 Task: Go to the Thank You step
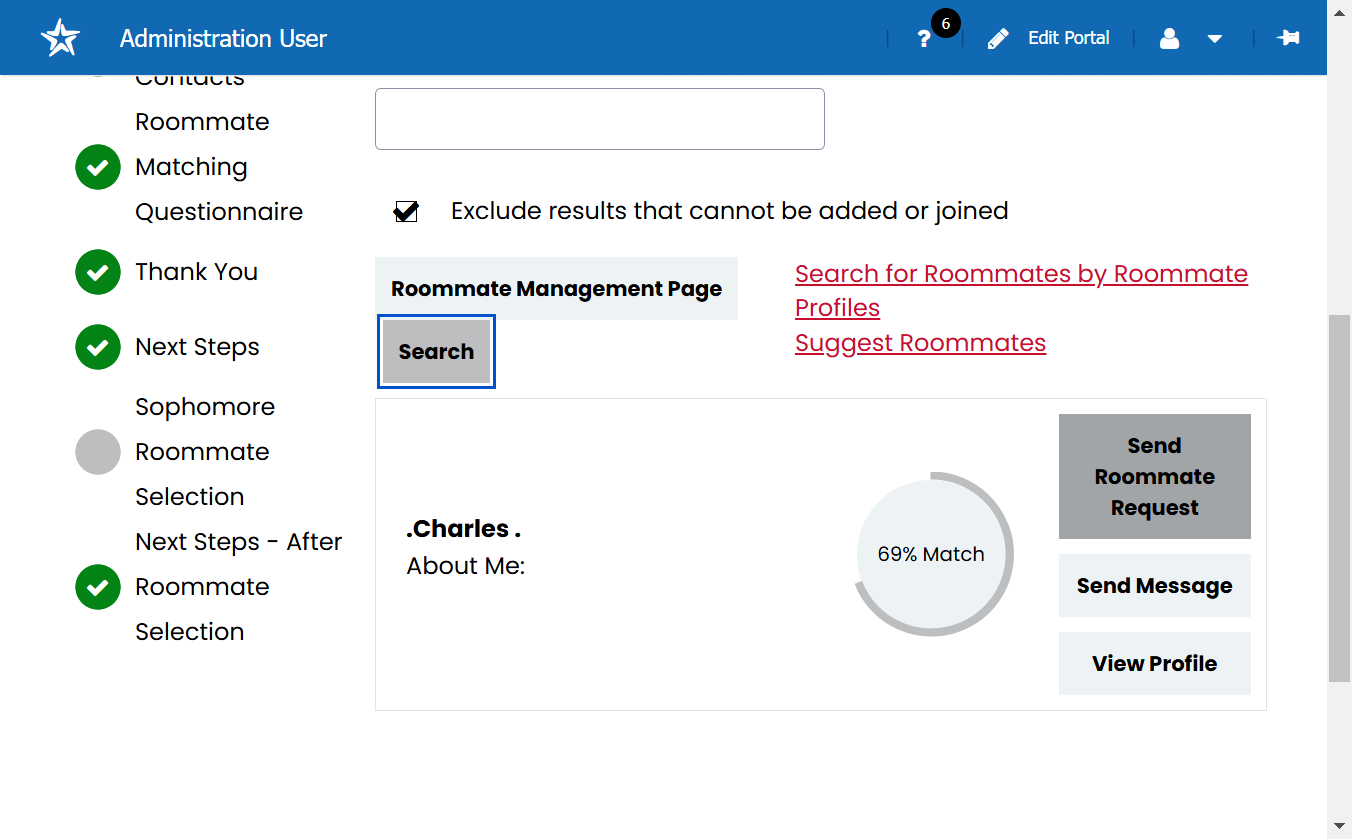point(196,272)
